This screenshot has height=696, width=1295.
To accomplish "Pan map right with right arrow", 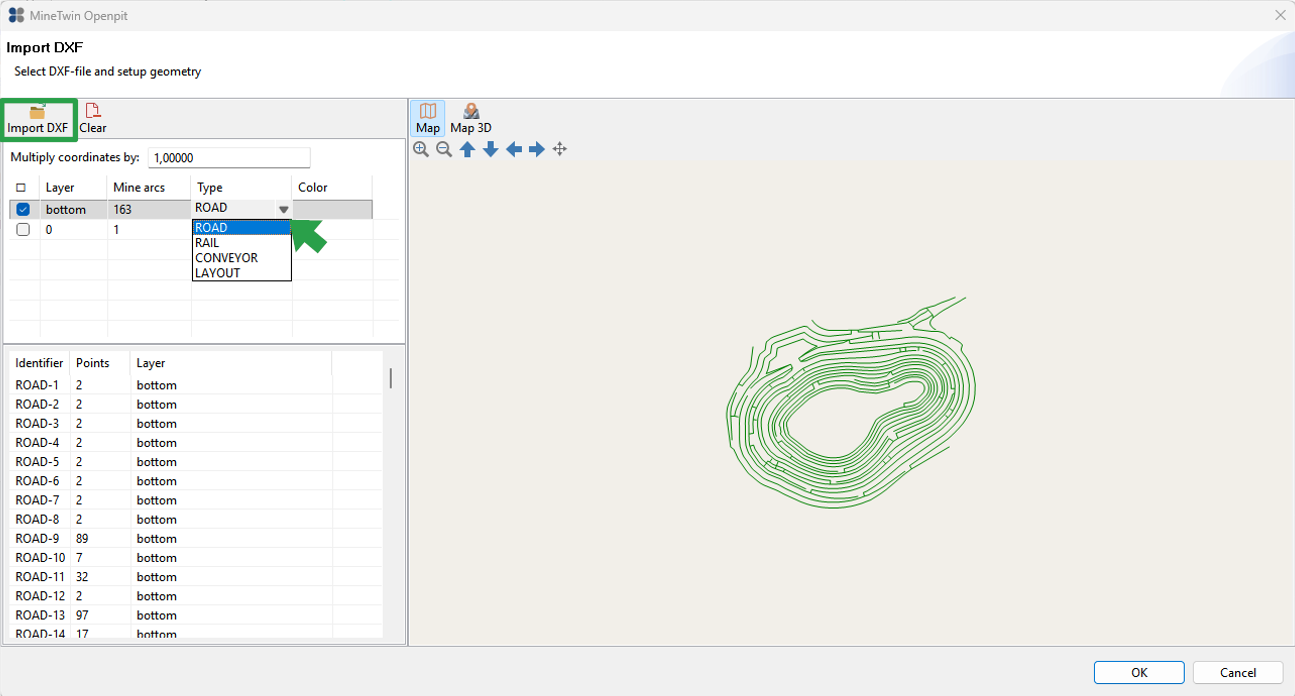I will point(537,149).
